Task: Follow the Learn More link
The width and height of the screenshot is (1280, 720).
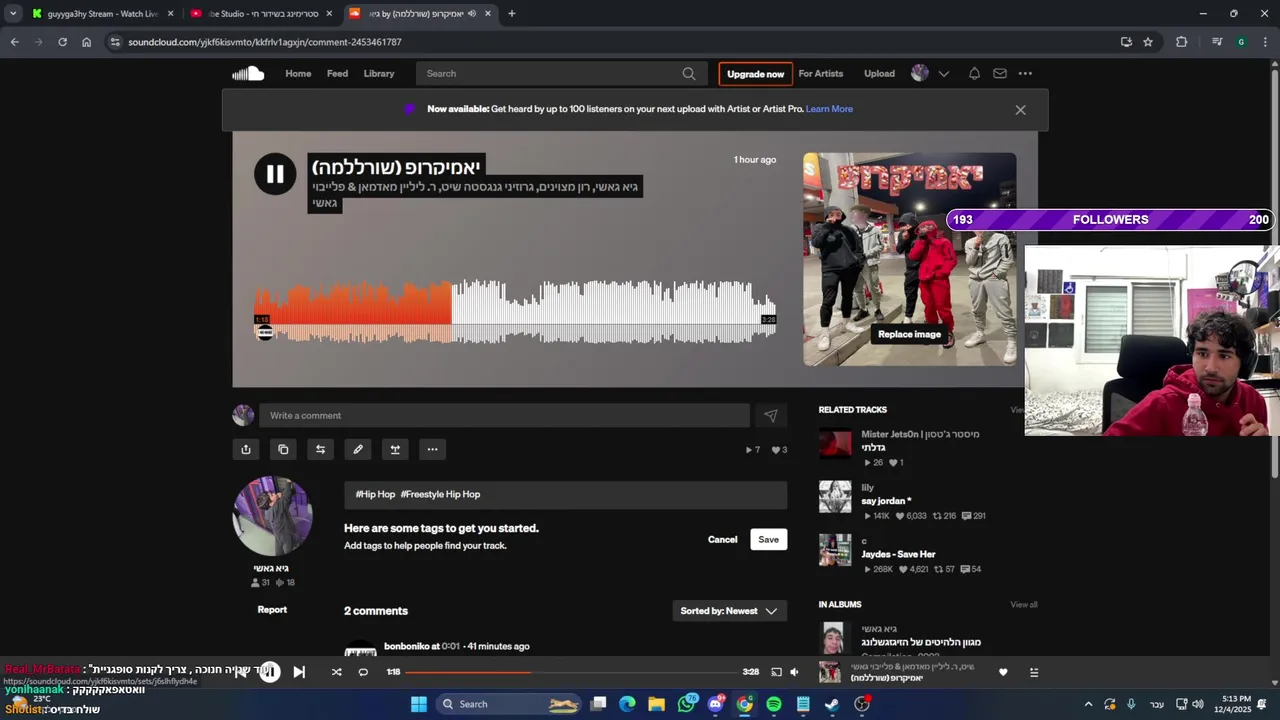Action: [x=829, y=109]
